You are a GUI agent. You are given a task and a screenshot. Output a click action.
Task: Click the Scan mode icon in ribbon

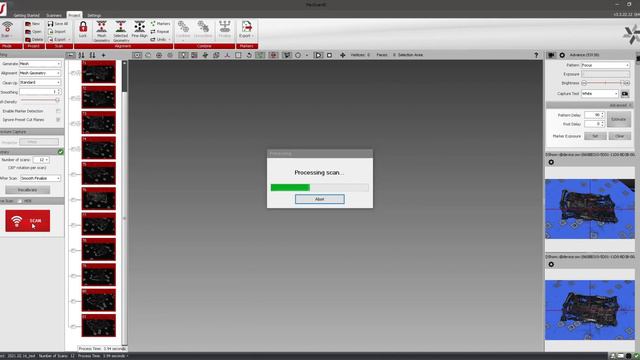tap(7, 29)
